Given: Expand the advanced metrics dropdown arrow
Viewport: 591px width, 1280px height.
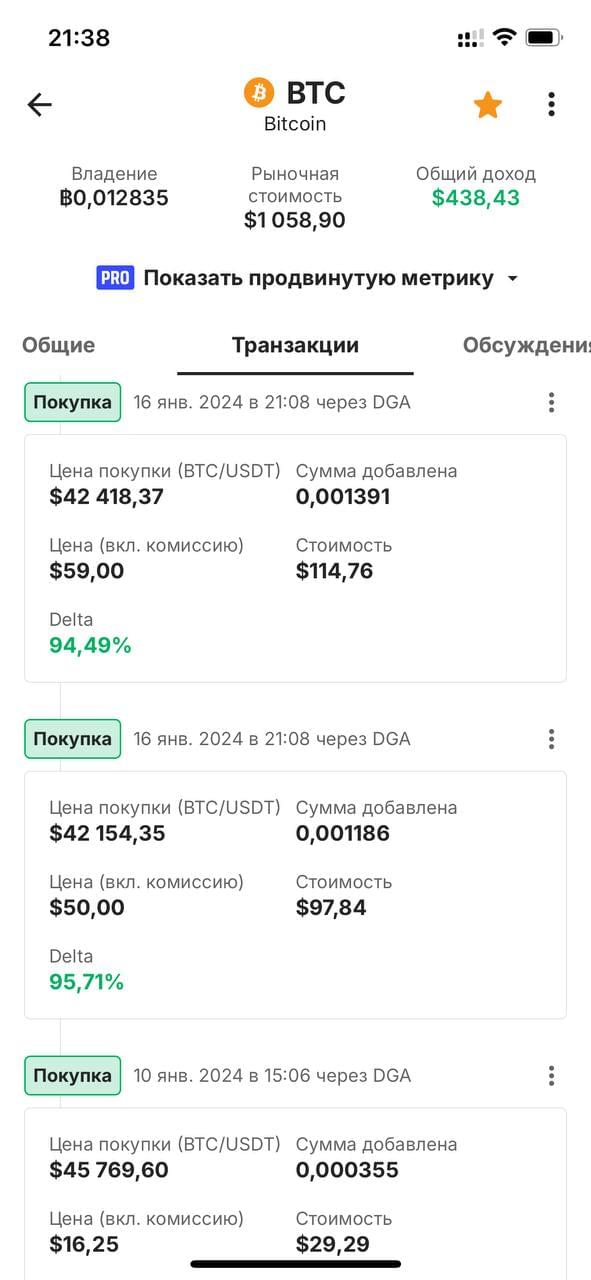Looking at the screenshot, I should [513, 279].
